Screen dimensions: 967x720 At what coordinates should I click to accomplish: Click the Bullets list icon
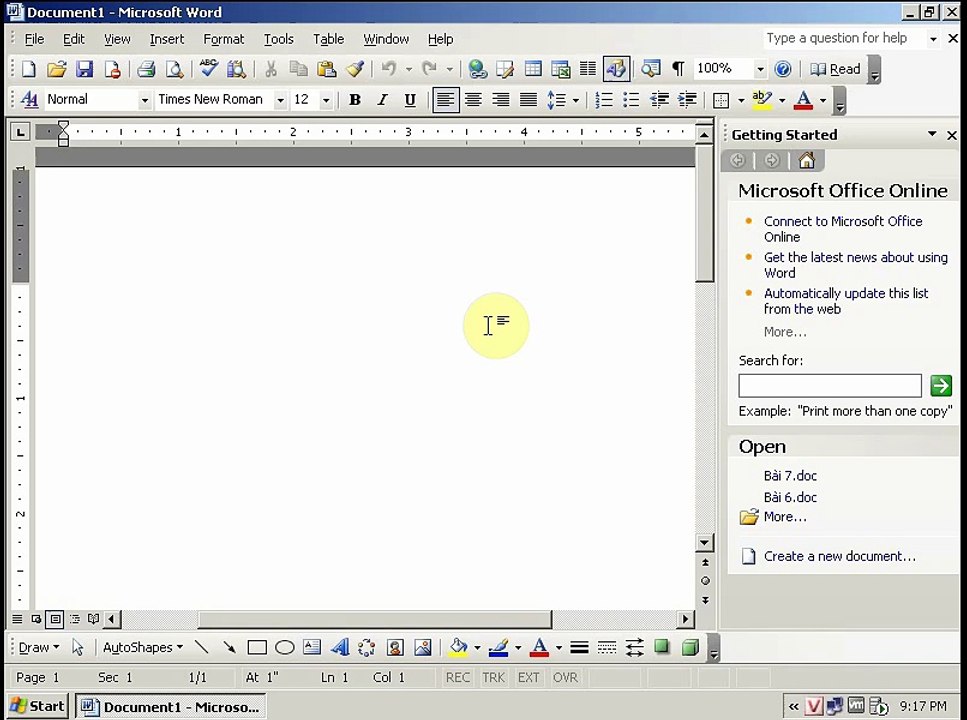[x=631, y=100]
